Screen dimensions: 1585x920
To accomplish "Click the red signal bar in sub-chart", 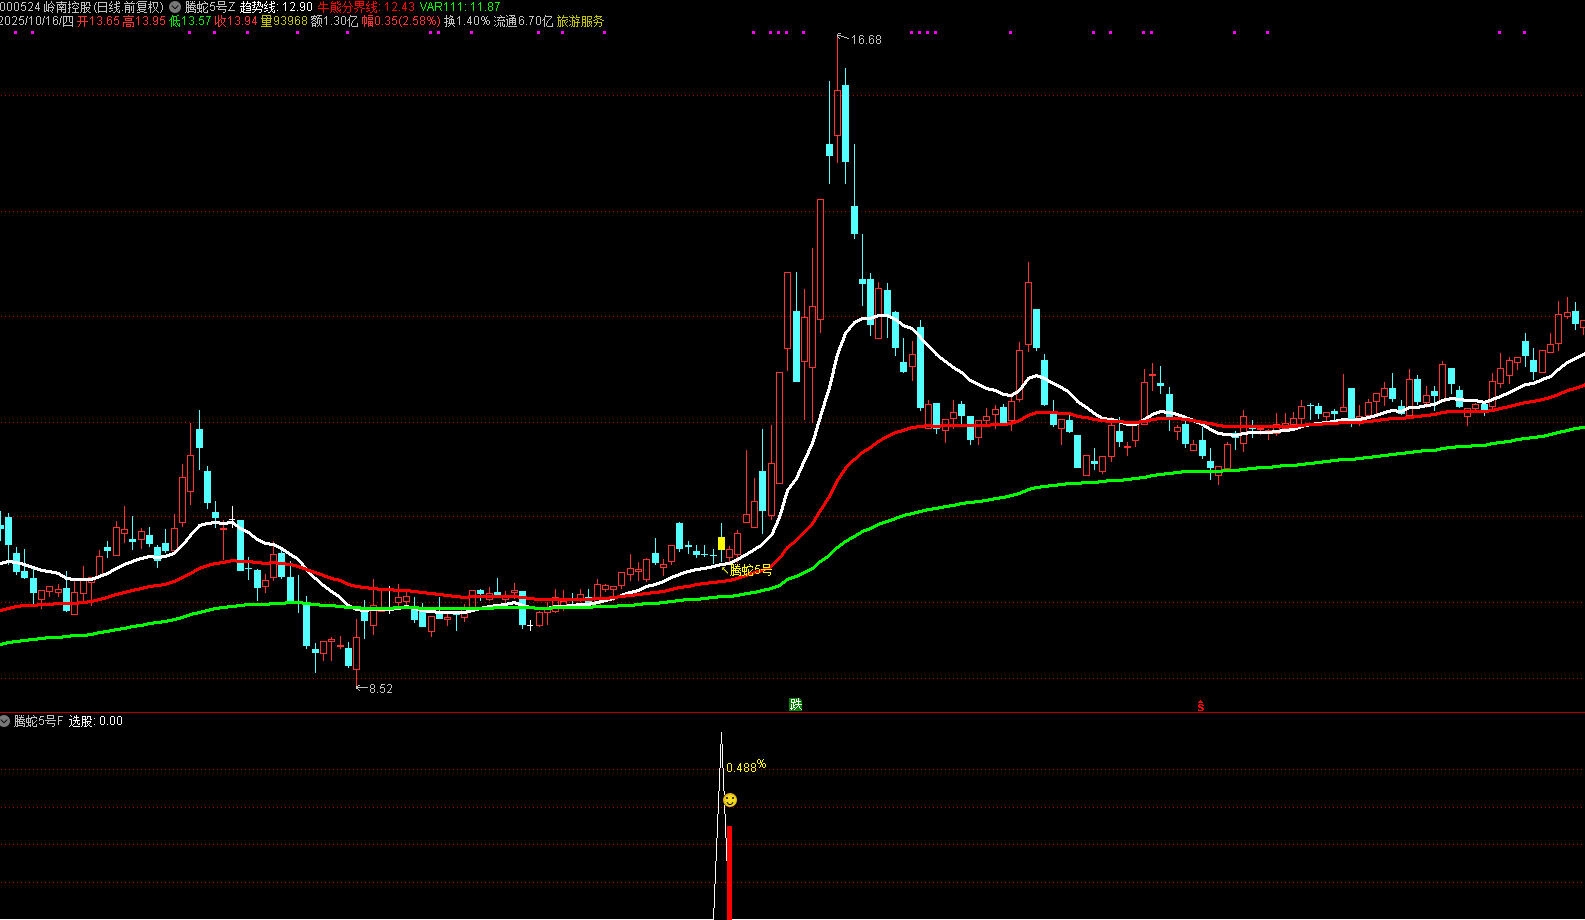I will [x=729, y=872].
